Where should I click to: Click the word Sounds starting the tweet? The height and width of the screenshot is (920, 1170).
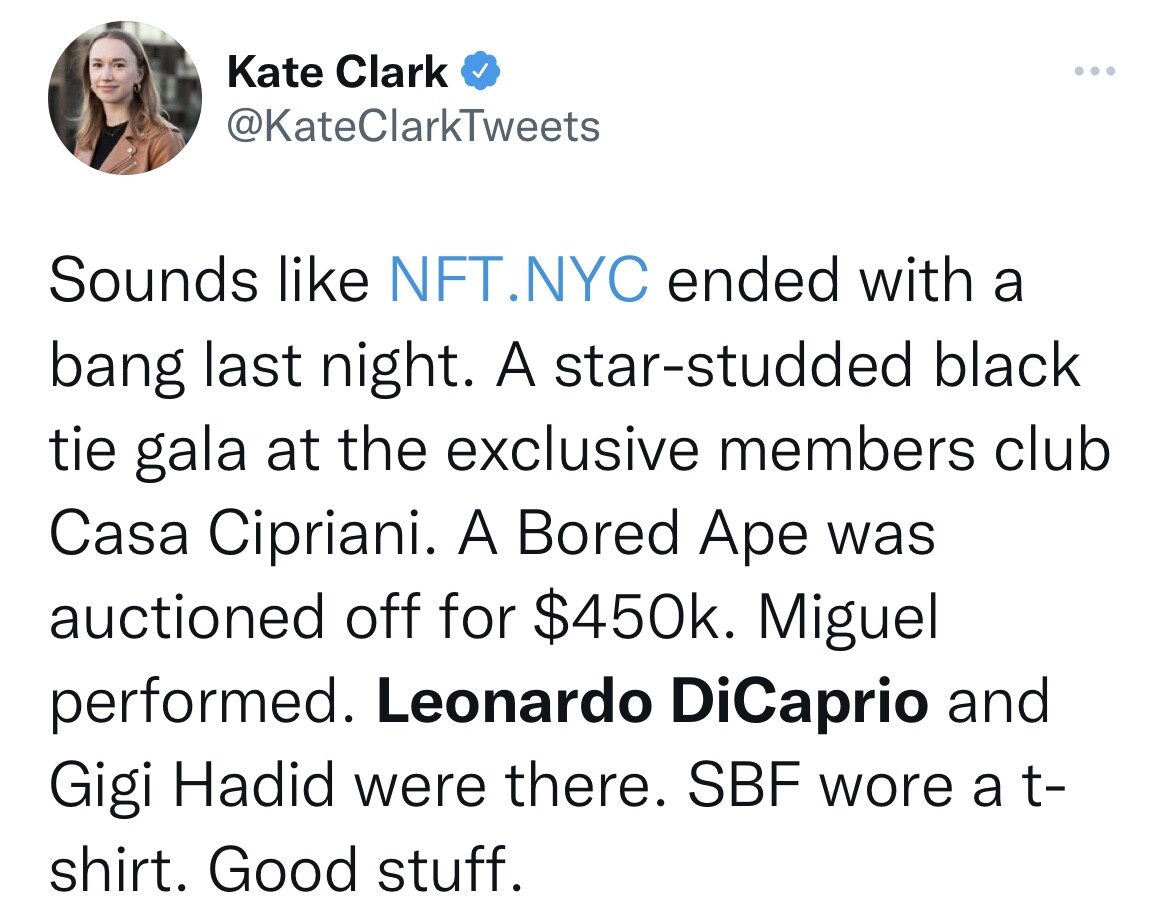[154, 280]
